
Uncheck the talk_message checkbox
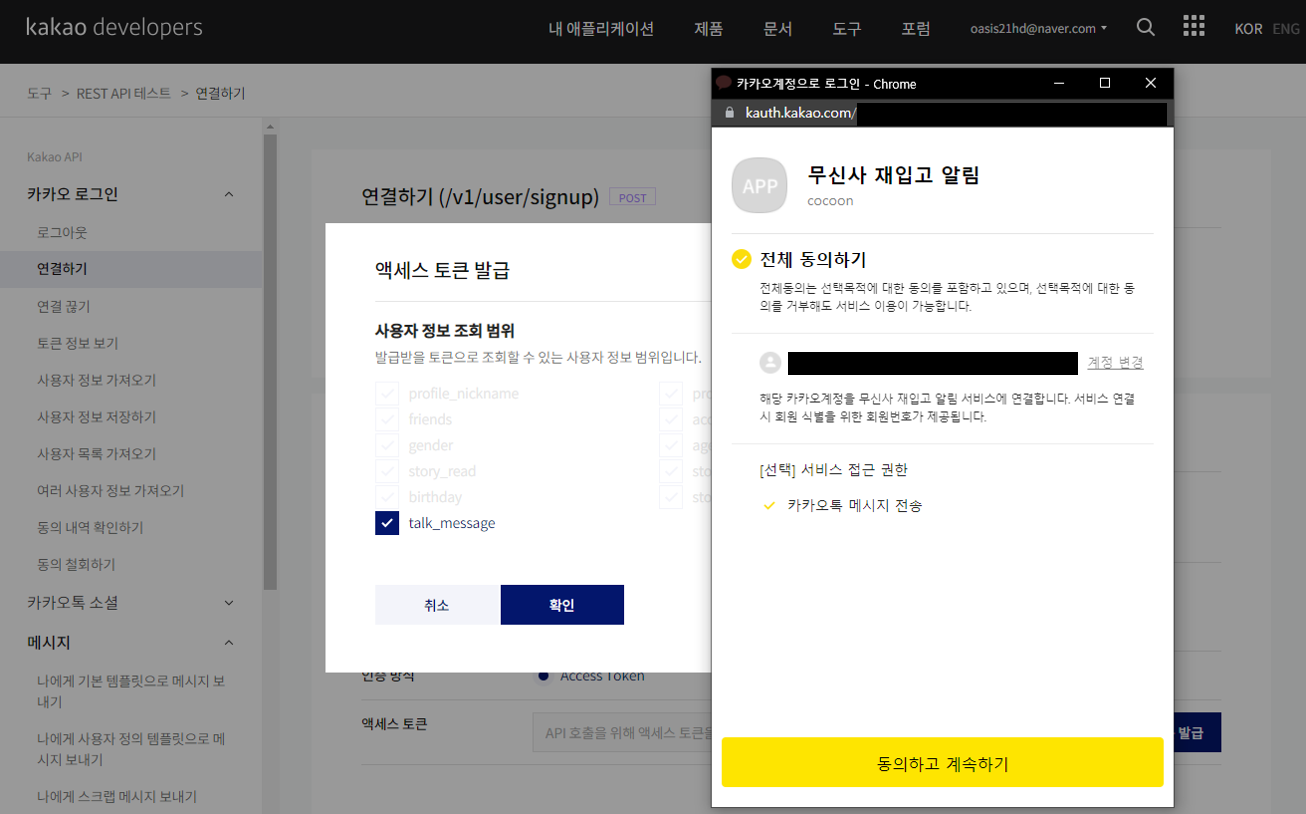point(387,523)
